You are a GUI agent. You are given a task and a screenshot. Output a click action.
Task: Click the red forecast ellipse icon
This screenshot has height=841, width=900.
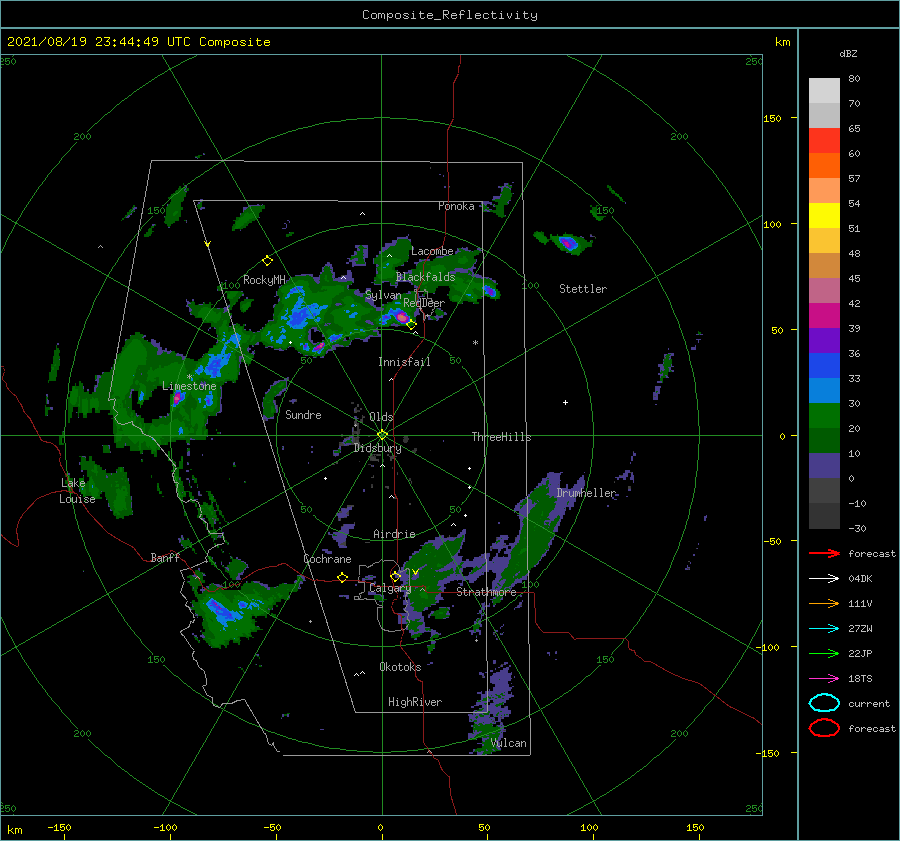[x=824, y=728]
